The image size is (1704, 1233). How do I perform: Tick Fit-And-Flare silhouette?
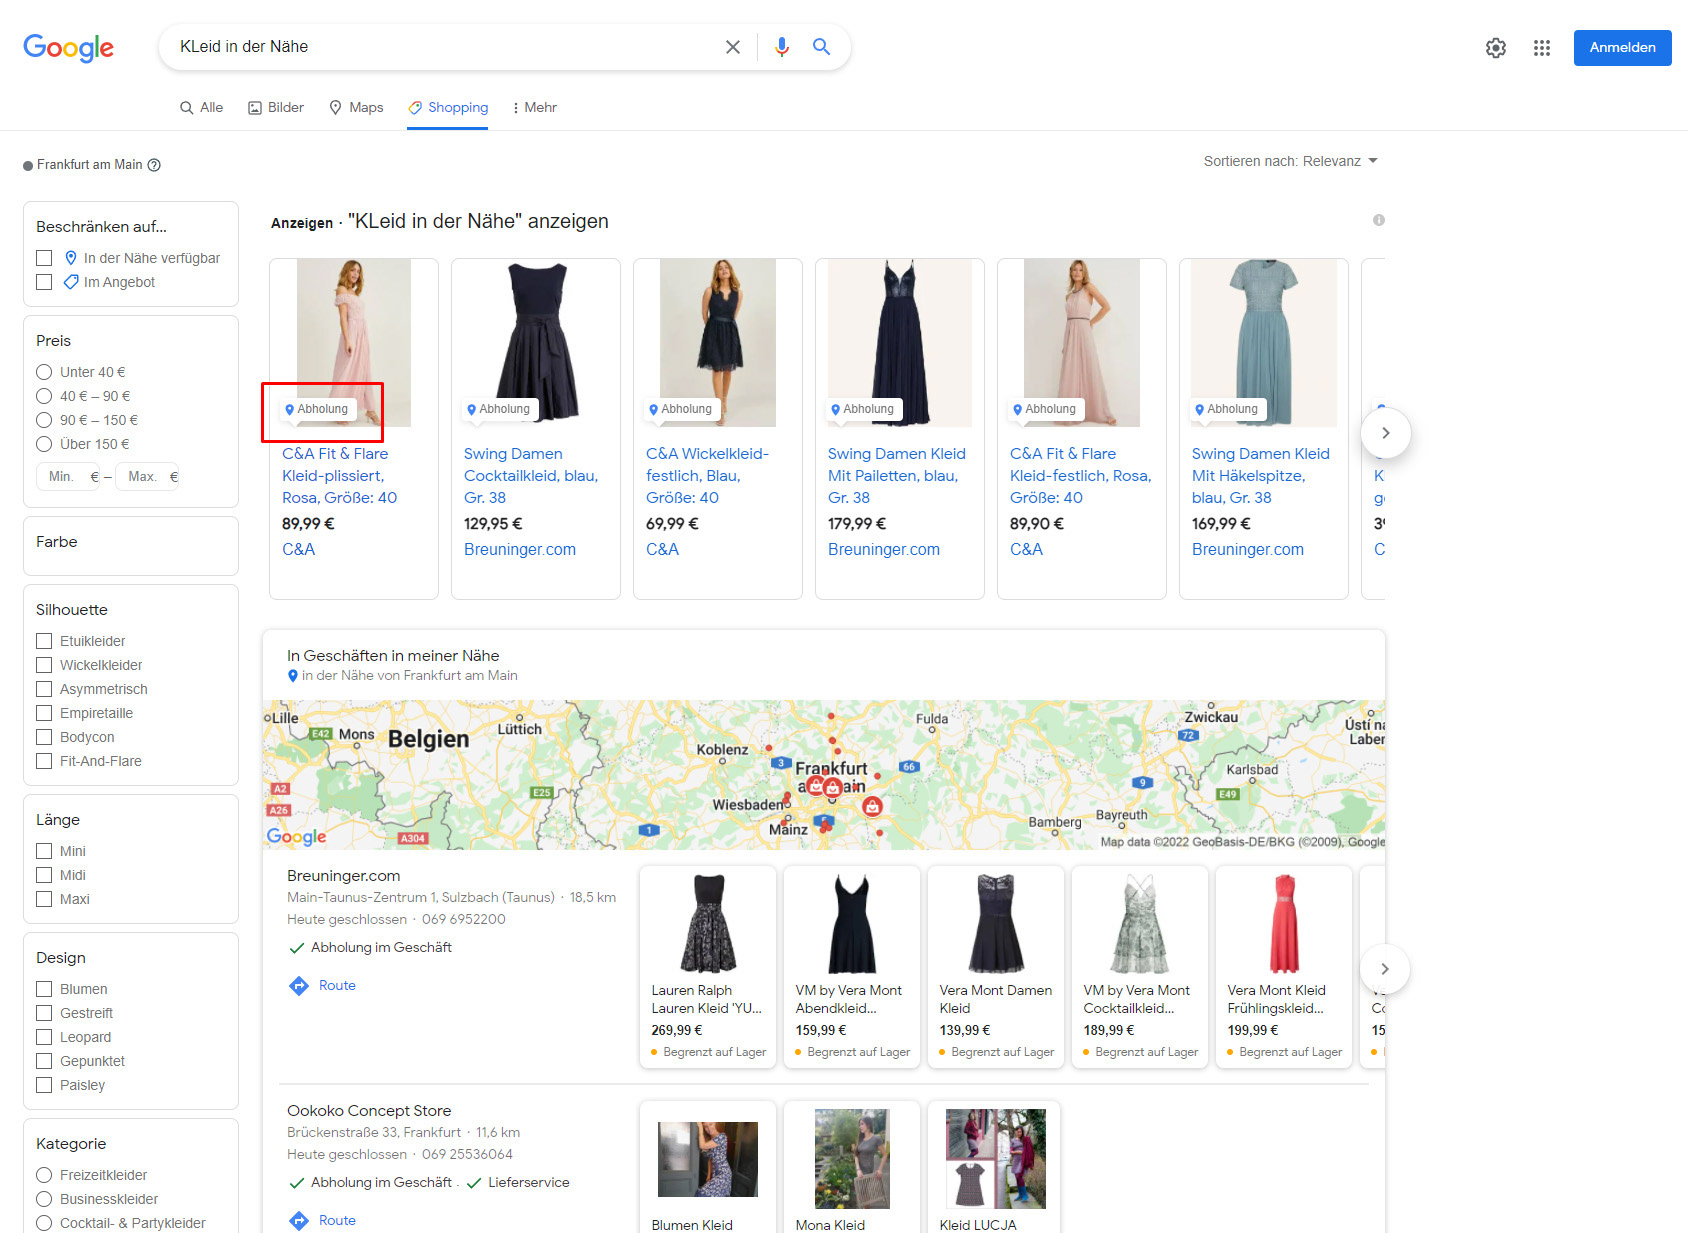tap(44, 761)
